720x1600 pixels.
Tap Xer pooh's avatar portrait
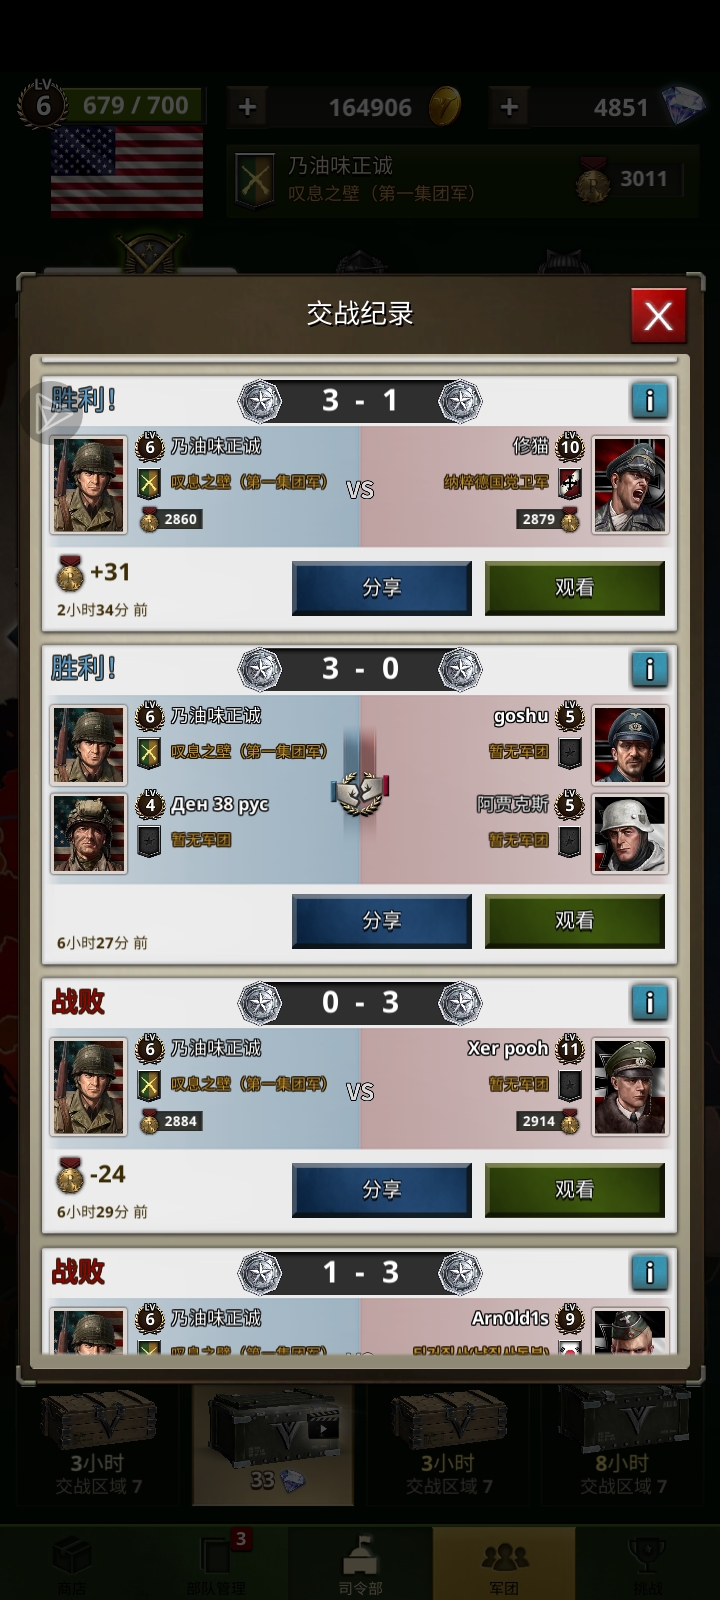630,1087
